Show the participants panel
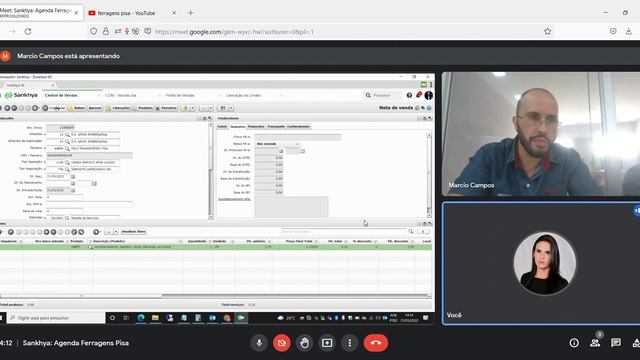Screen dimensions: 640x360 (x=595, y=343)
